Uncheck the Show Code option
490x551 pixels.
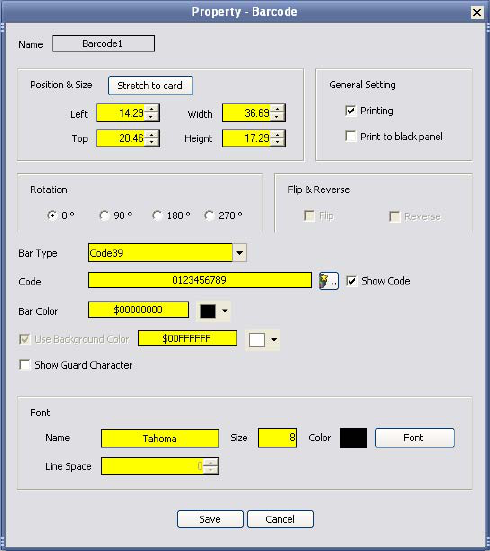pos(352,281)
